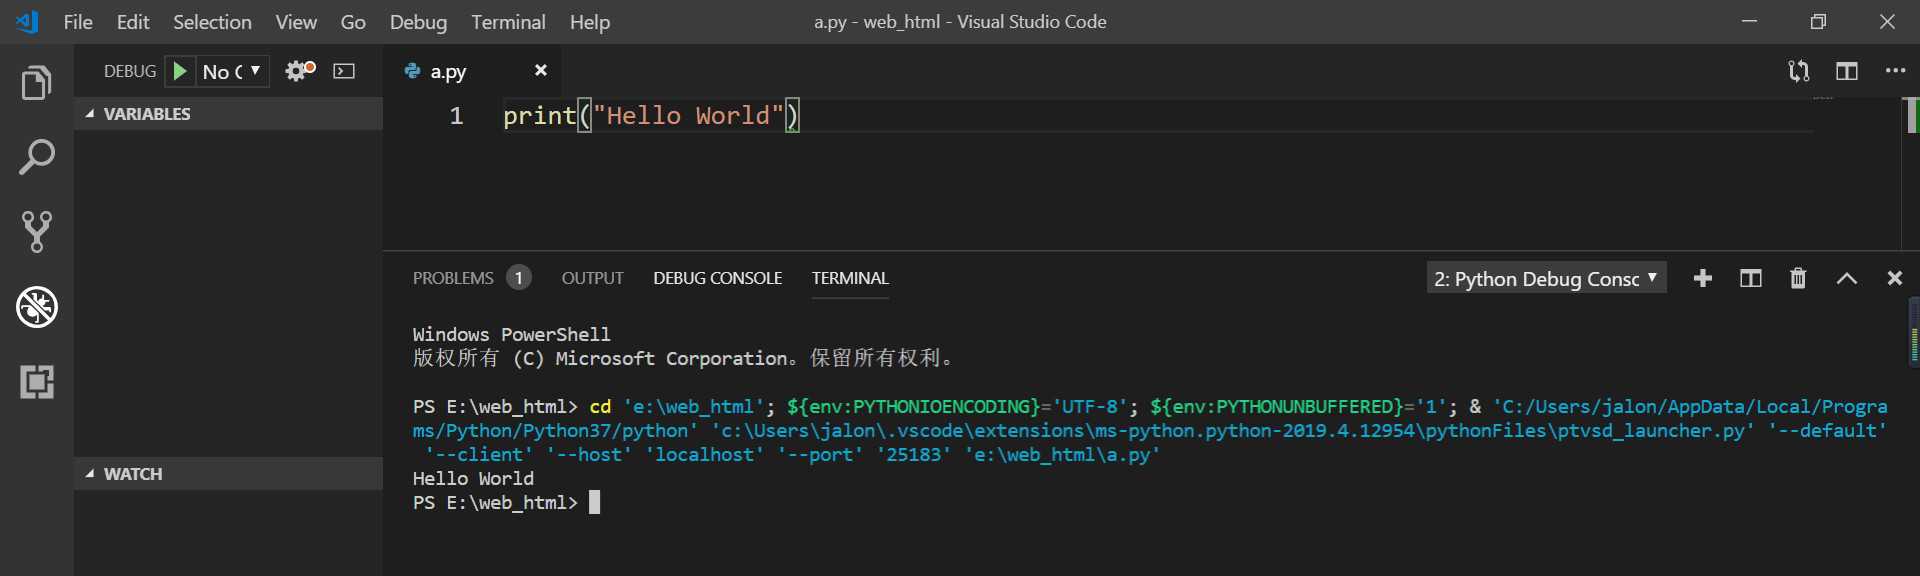Switch to the OUTPUT panel tab
The width and height of the screenshot is (1920, 576).
[x=592, y=278]
